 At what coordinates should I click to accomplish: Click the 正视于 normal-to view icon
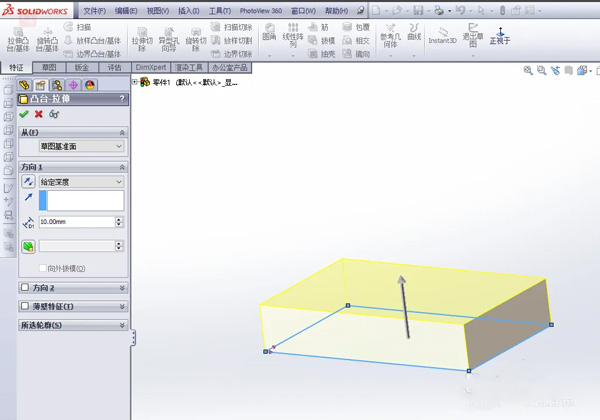coord(499,34)
